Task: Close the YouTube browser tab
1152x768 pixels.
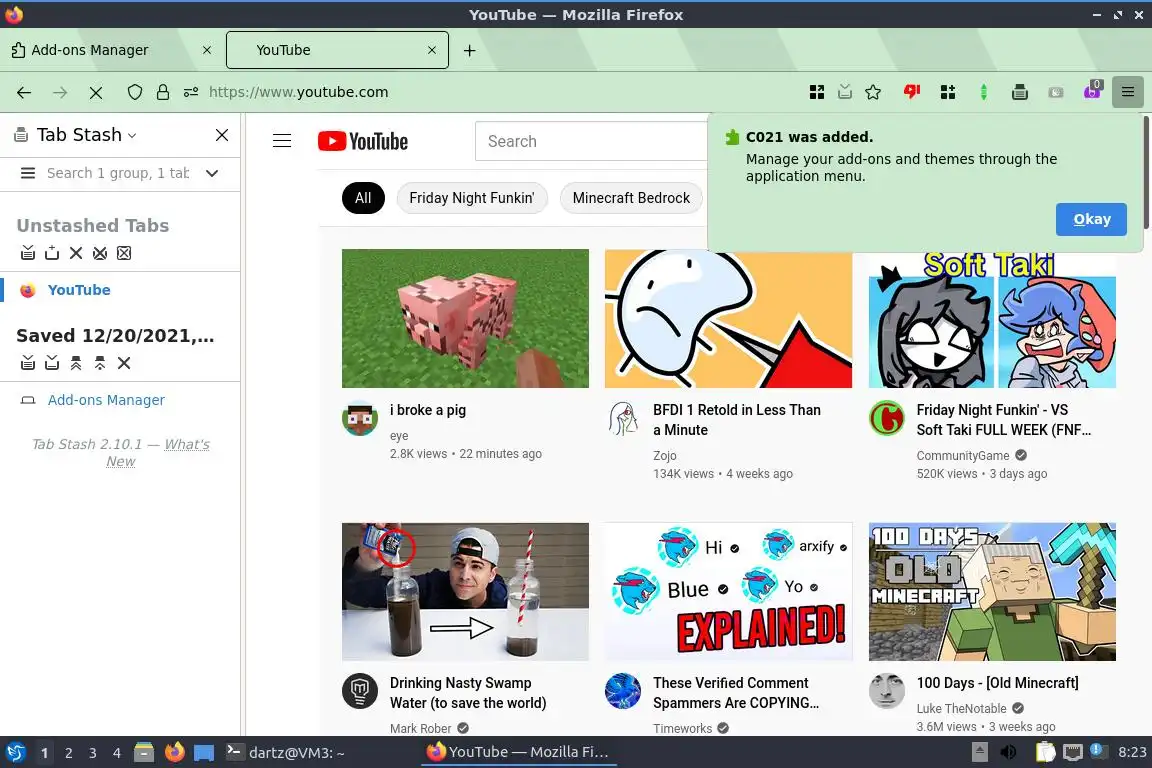Action: tap(432, 50)
